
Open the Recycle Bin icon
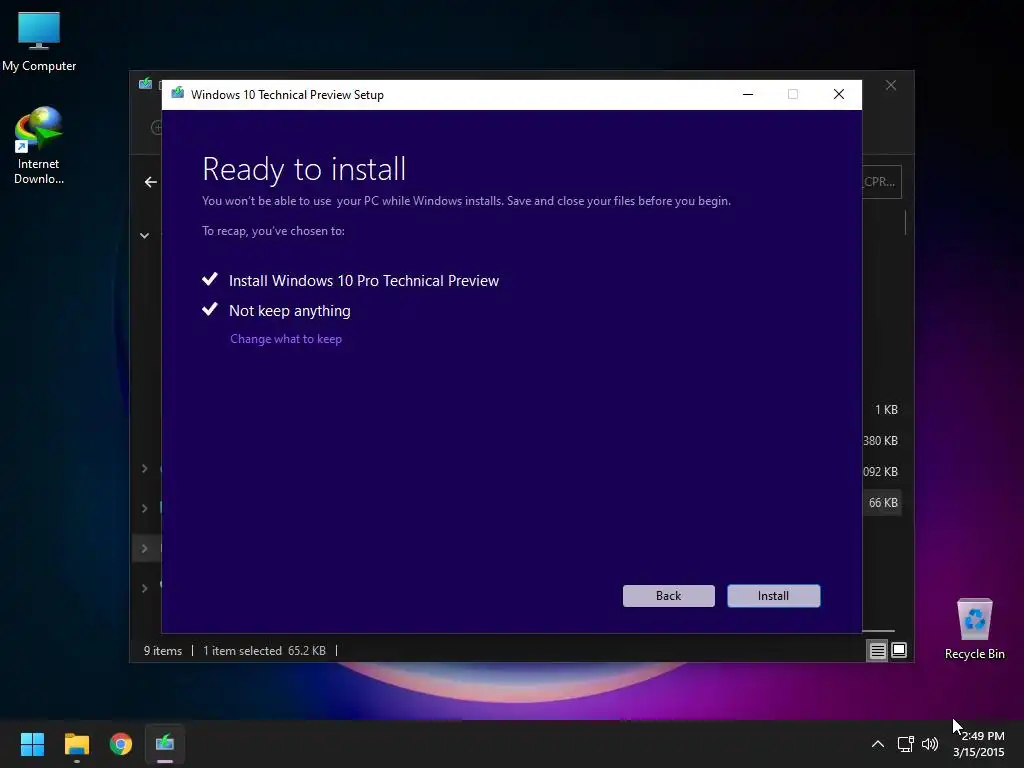click(x=974, y=629)
